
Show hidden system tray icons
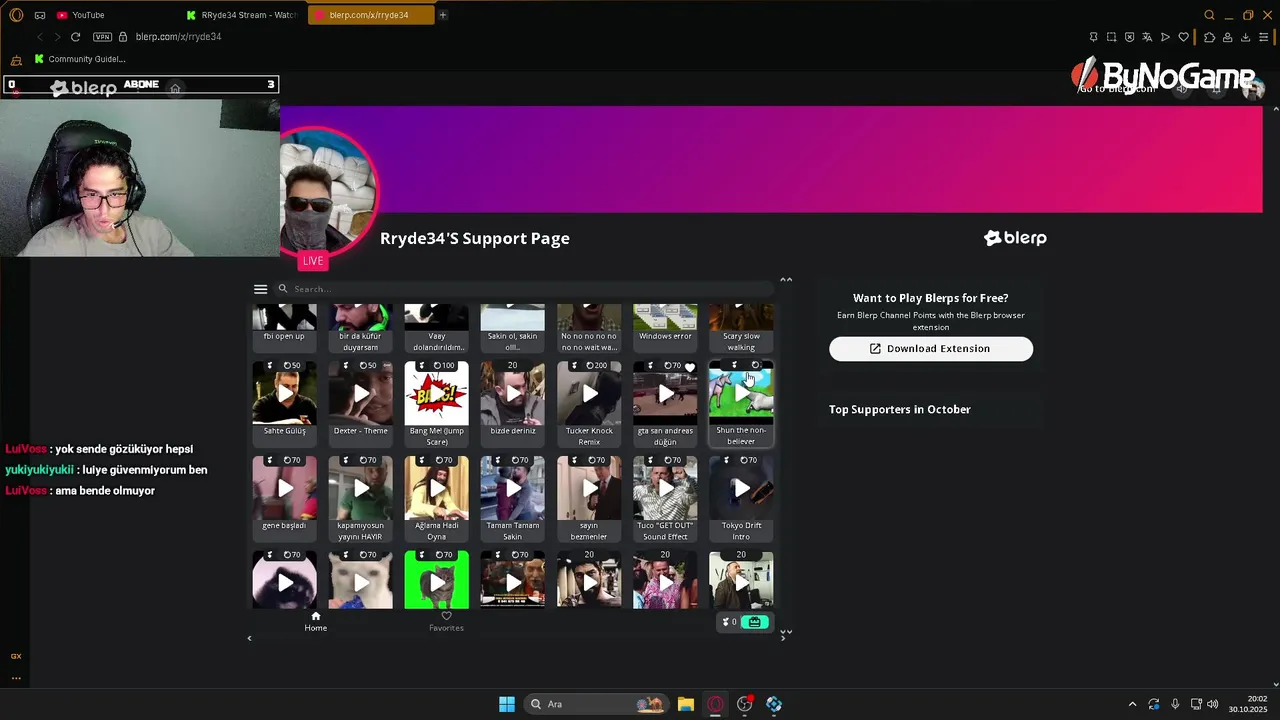tap(1132, 704)
